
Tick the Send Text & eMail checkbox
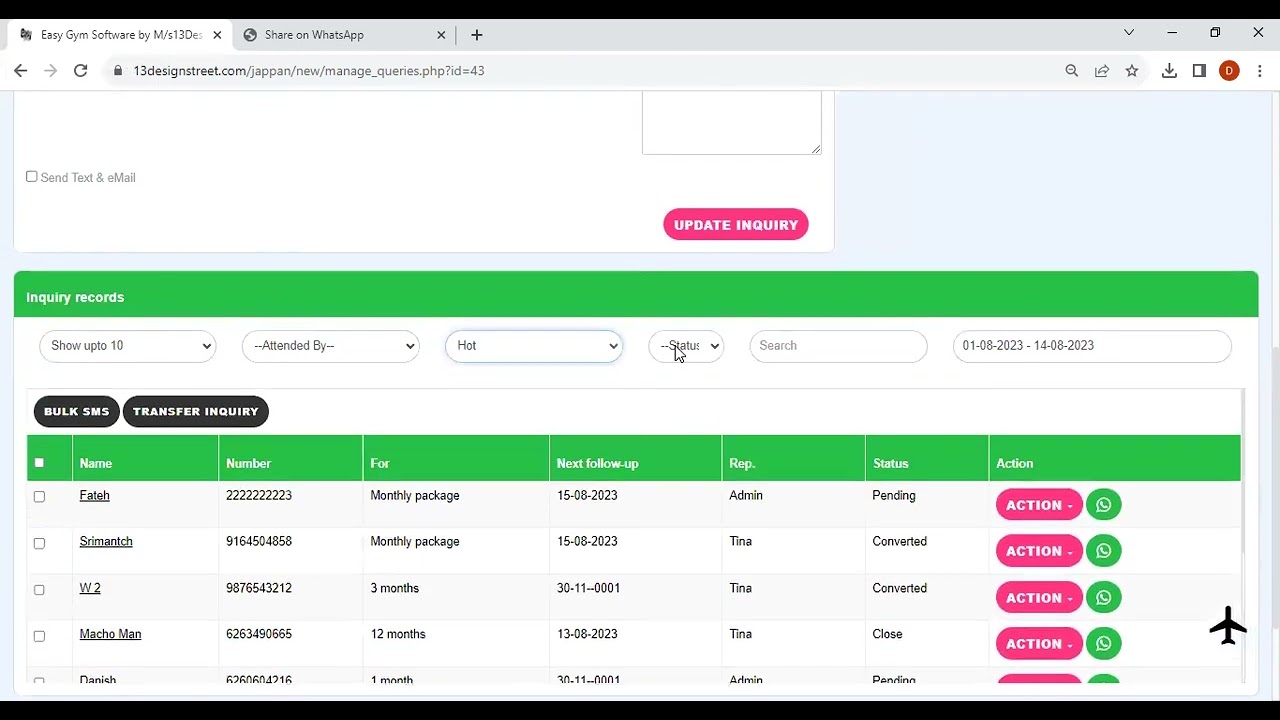(32, 177)
